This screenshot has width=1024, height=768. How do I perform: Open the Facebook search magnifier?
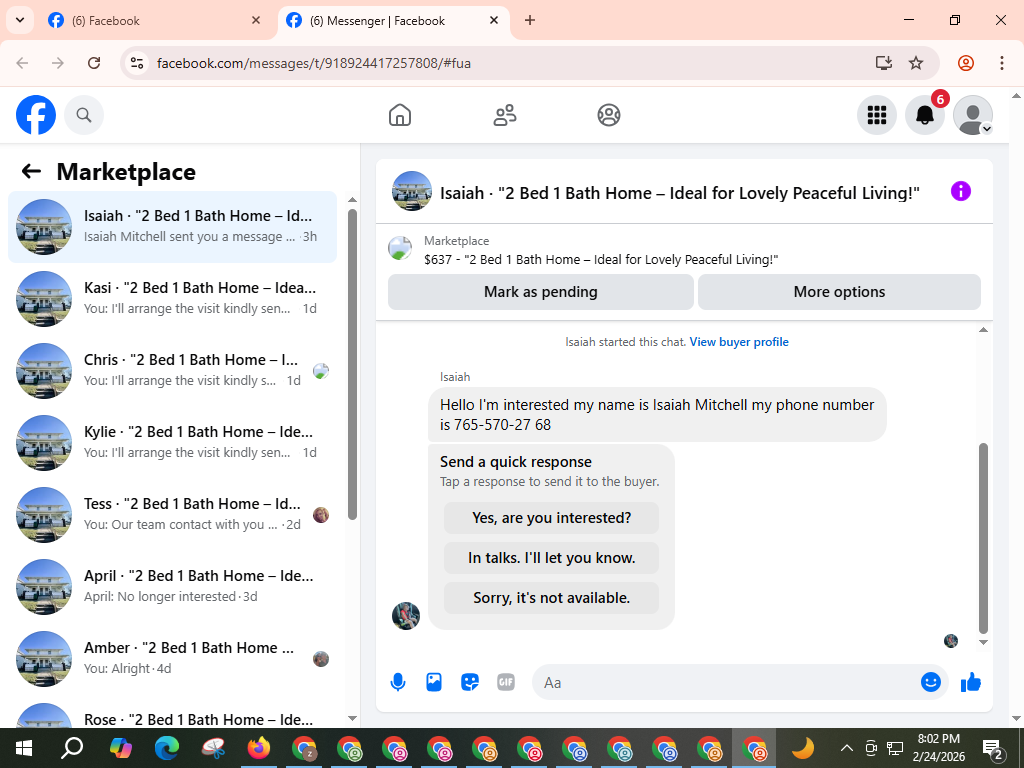[x=84, y=115]
